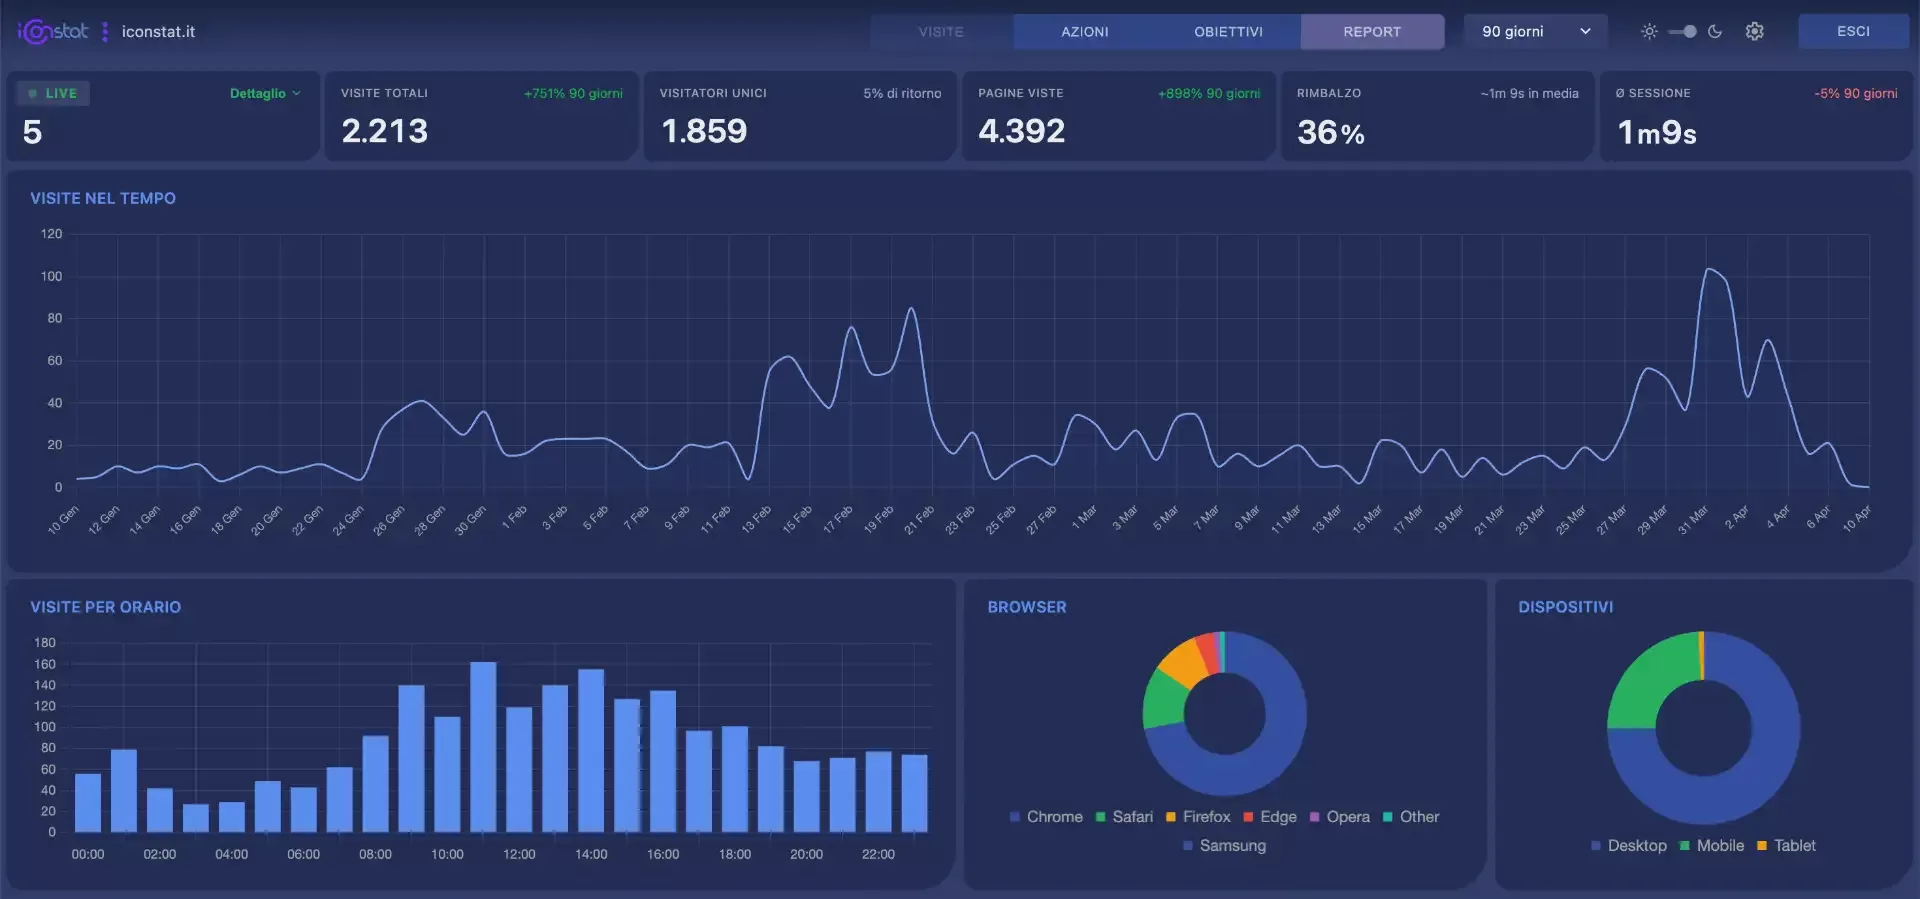
Task: Click the ESCI logout button
Action: (1853, 32)
